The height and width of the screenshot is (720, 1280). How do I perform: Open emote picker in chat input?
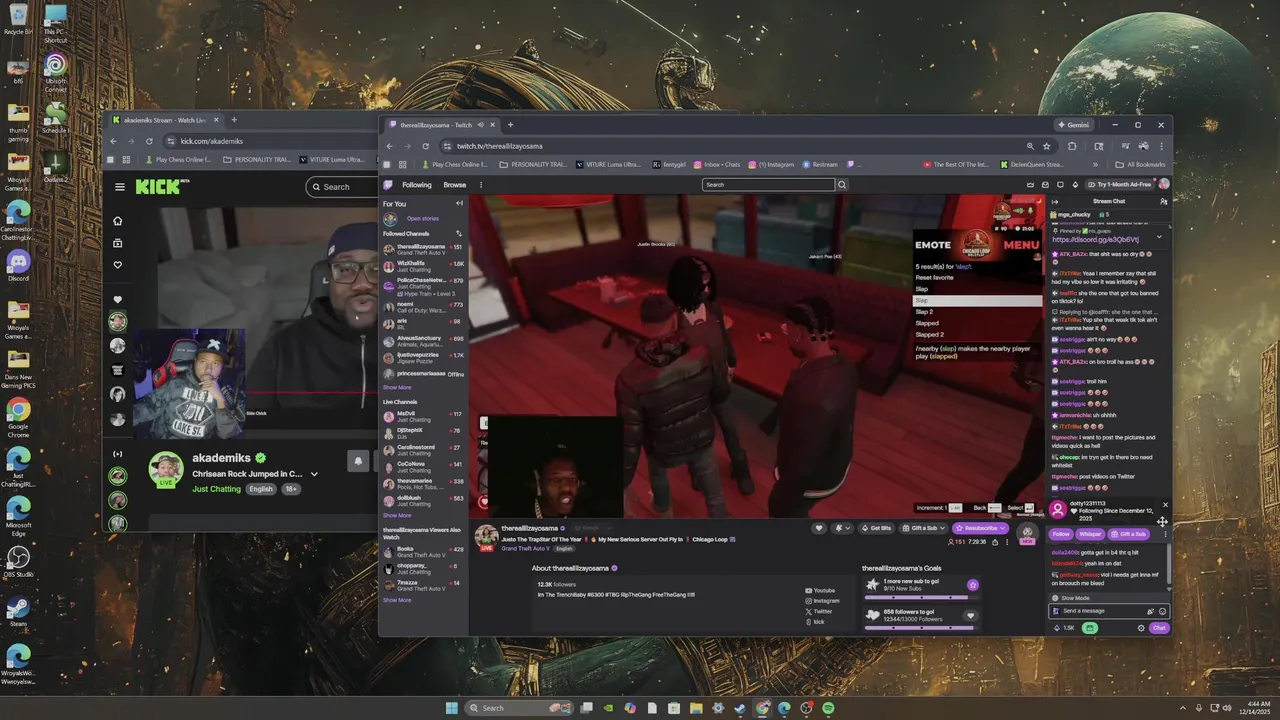[x=1162, y=611]
